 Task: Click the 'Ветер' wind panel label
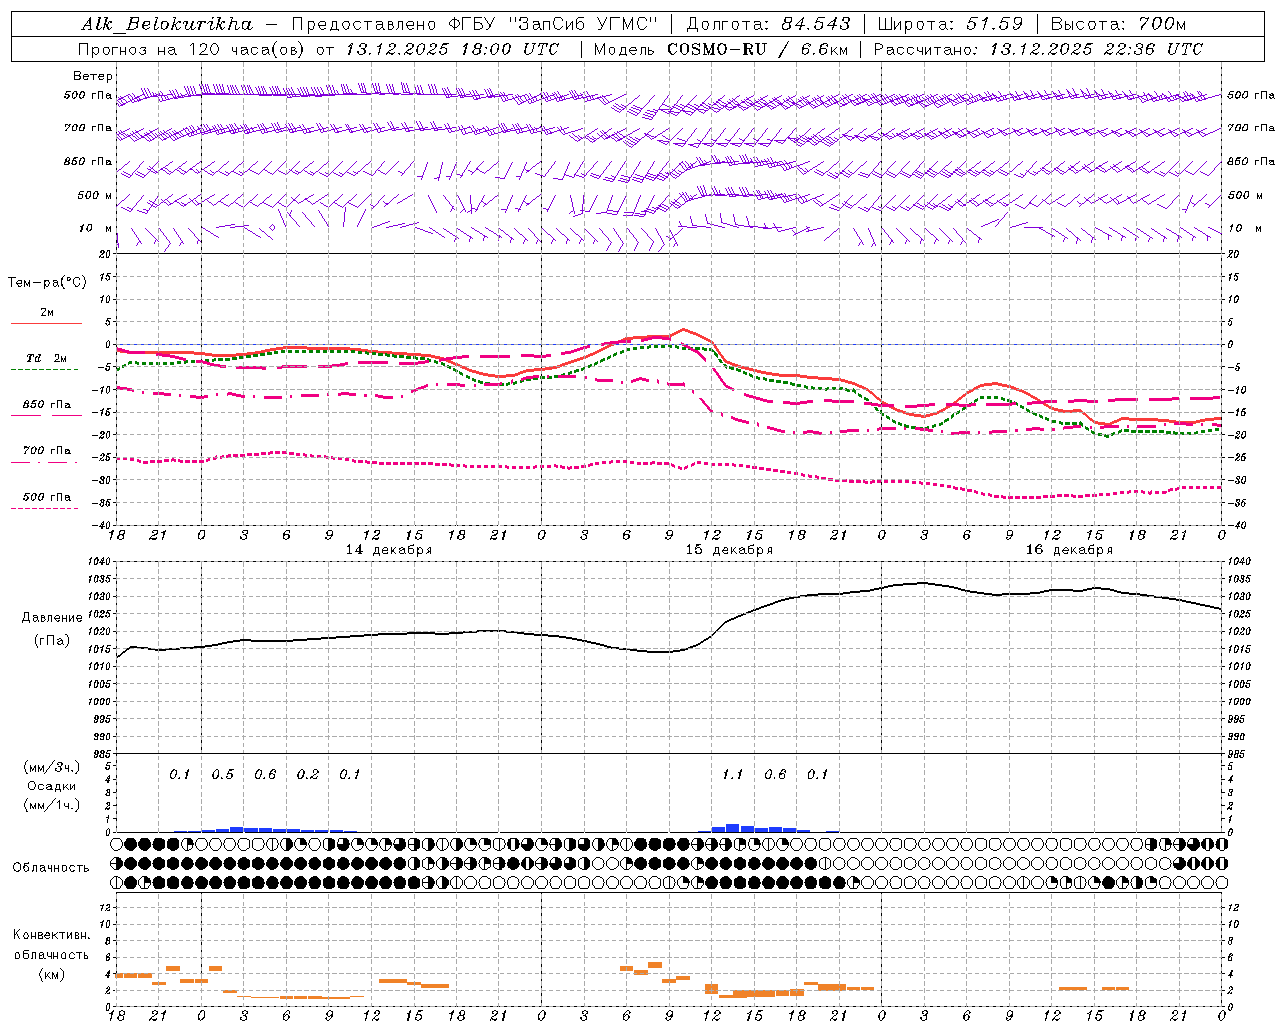pyautogui.click(x=93, y=76)
